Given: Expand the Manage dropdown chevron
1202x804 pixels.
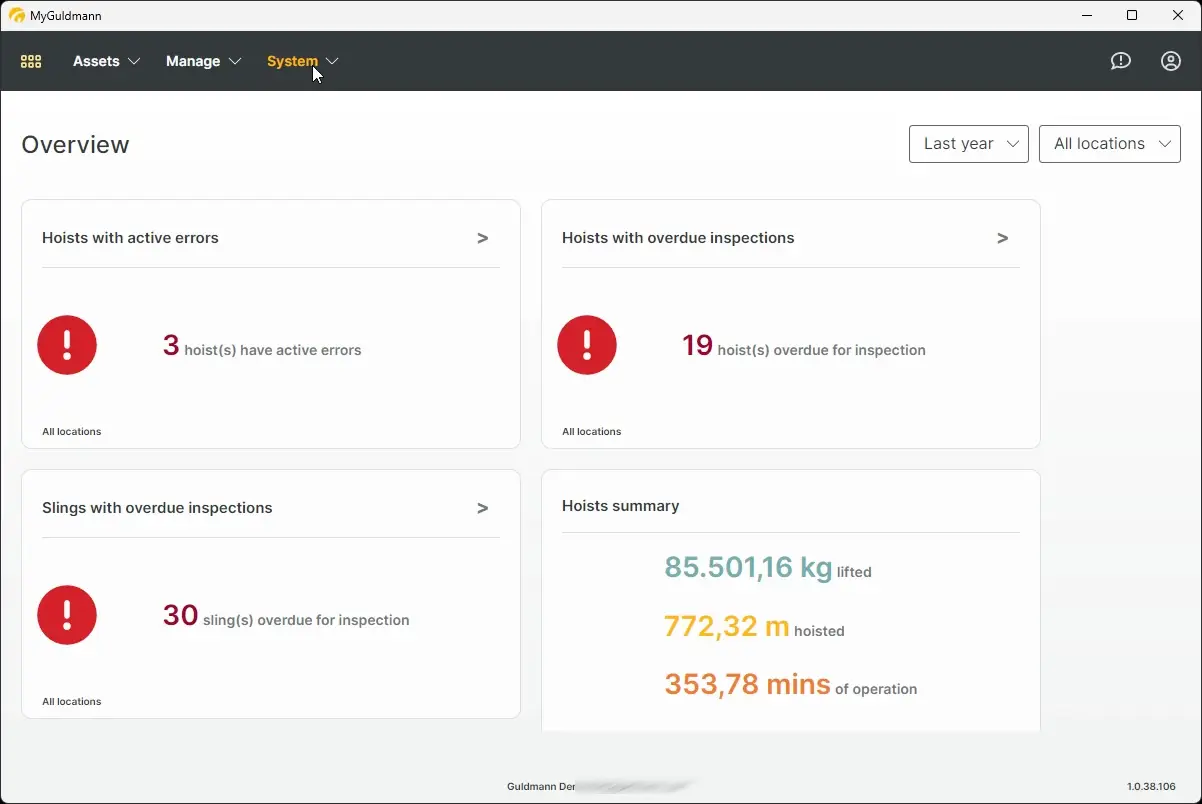Looking at the screenshot, I should click(x=237, y=61).
